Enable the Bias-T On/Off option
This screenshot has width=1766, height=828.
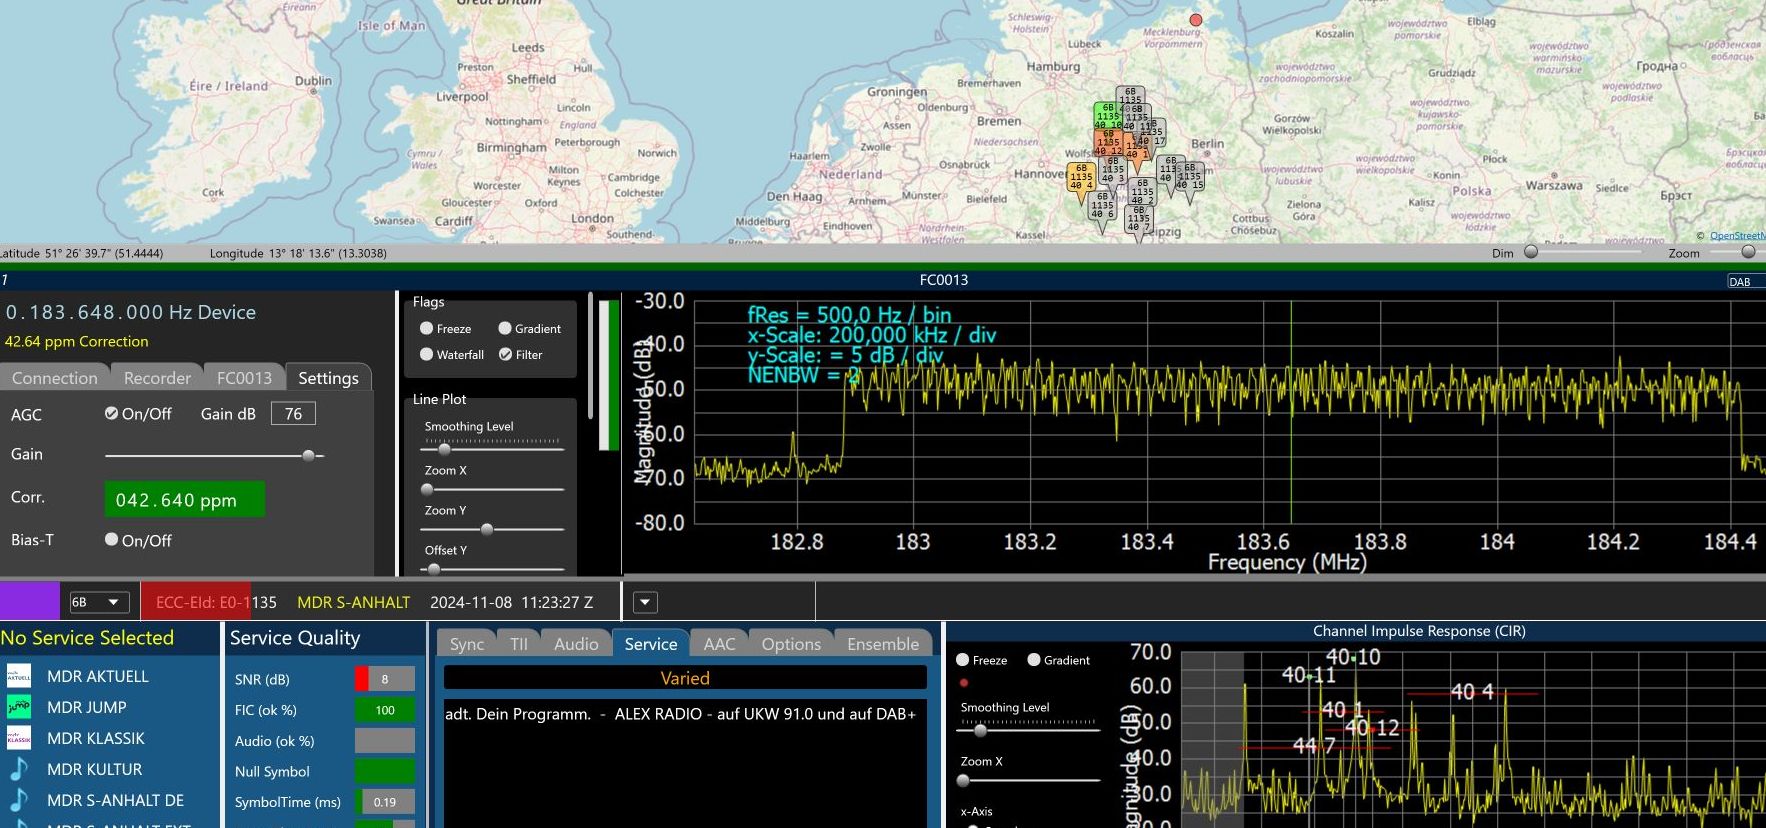(x=112, y=539)
